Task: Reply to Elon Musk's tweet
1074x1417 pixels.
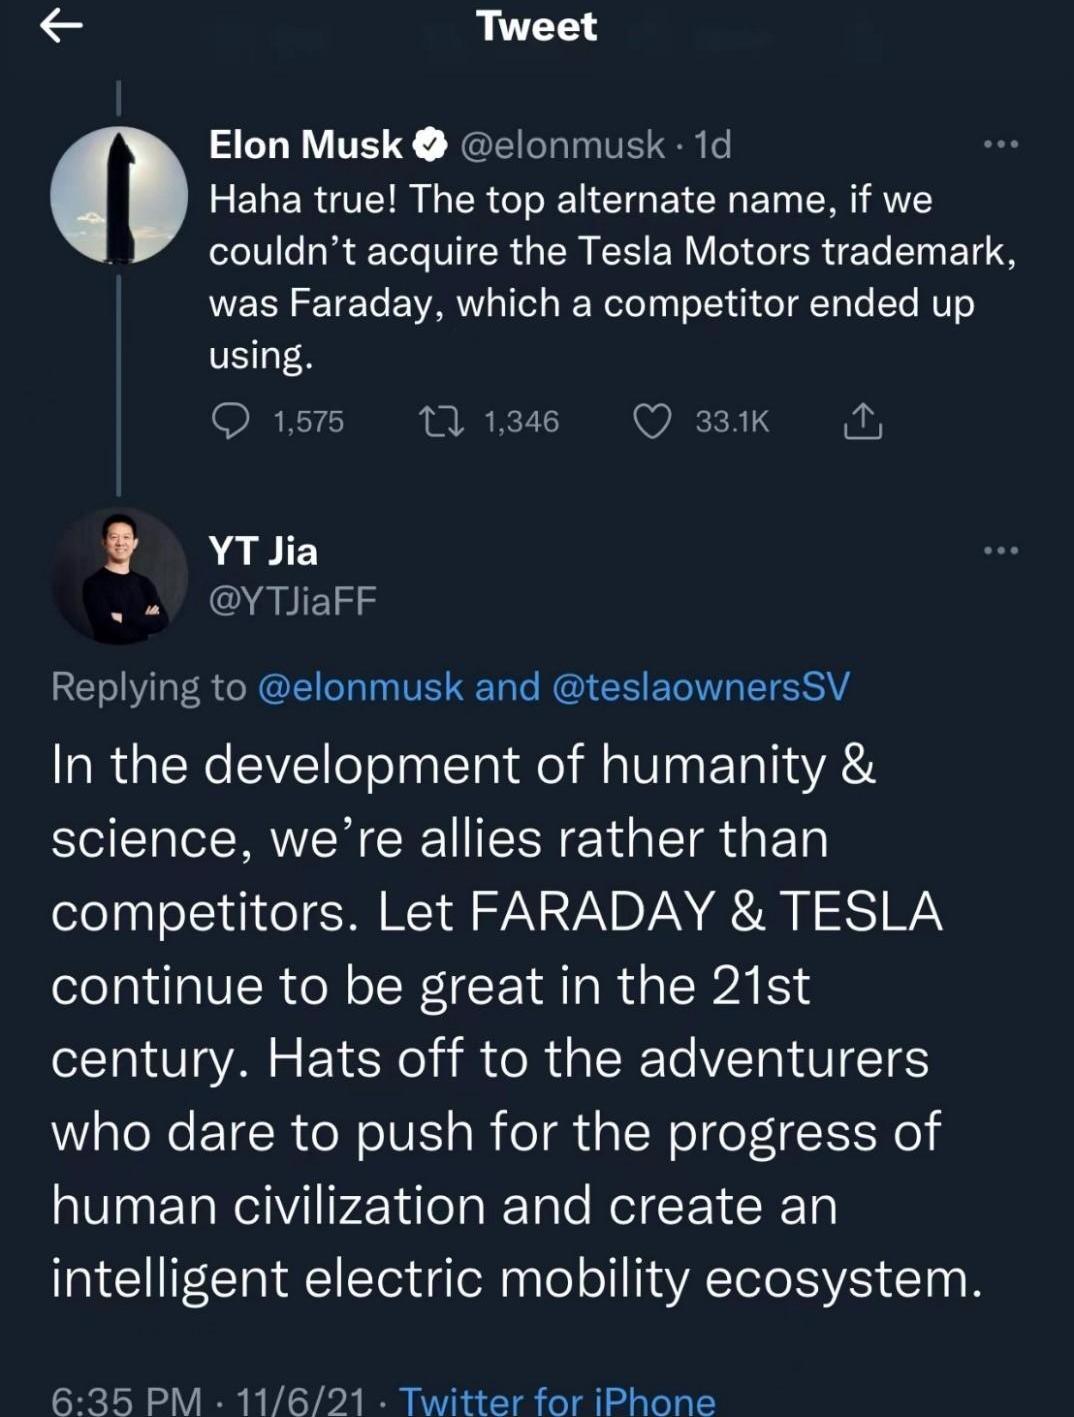Action: click(233, 422)
